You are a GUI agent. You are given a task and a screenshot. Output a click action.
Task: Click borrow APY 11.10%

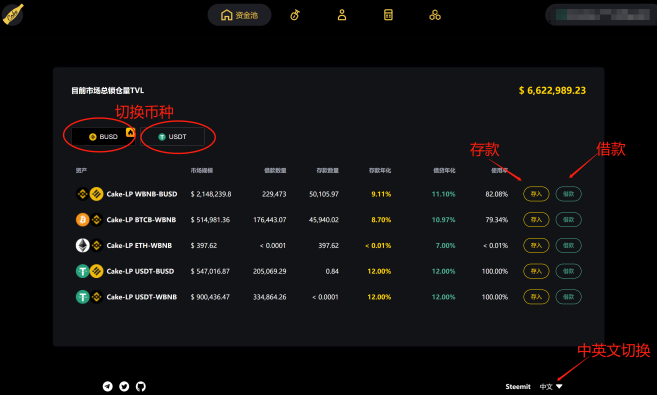tap(443, 194)
